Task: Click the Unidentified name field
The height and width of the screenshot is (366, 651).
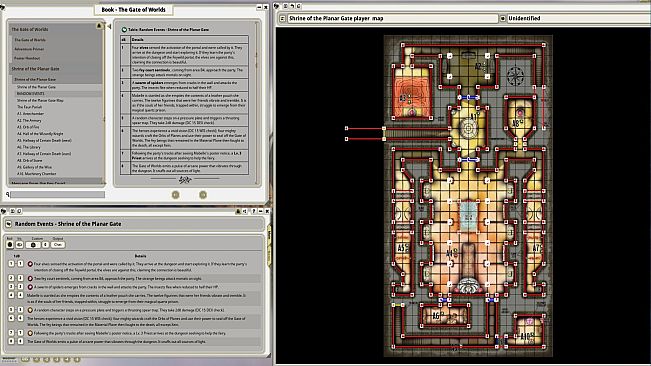Action: point(579,18)
